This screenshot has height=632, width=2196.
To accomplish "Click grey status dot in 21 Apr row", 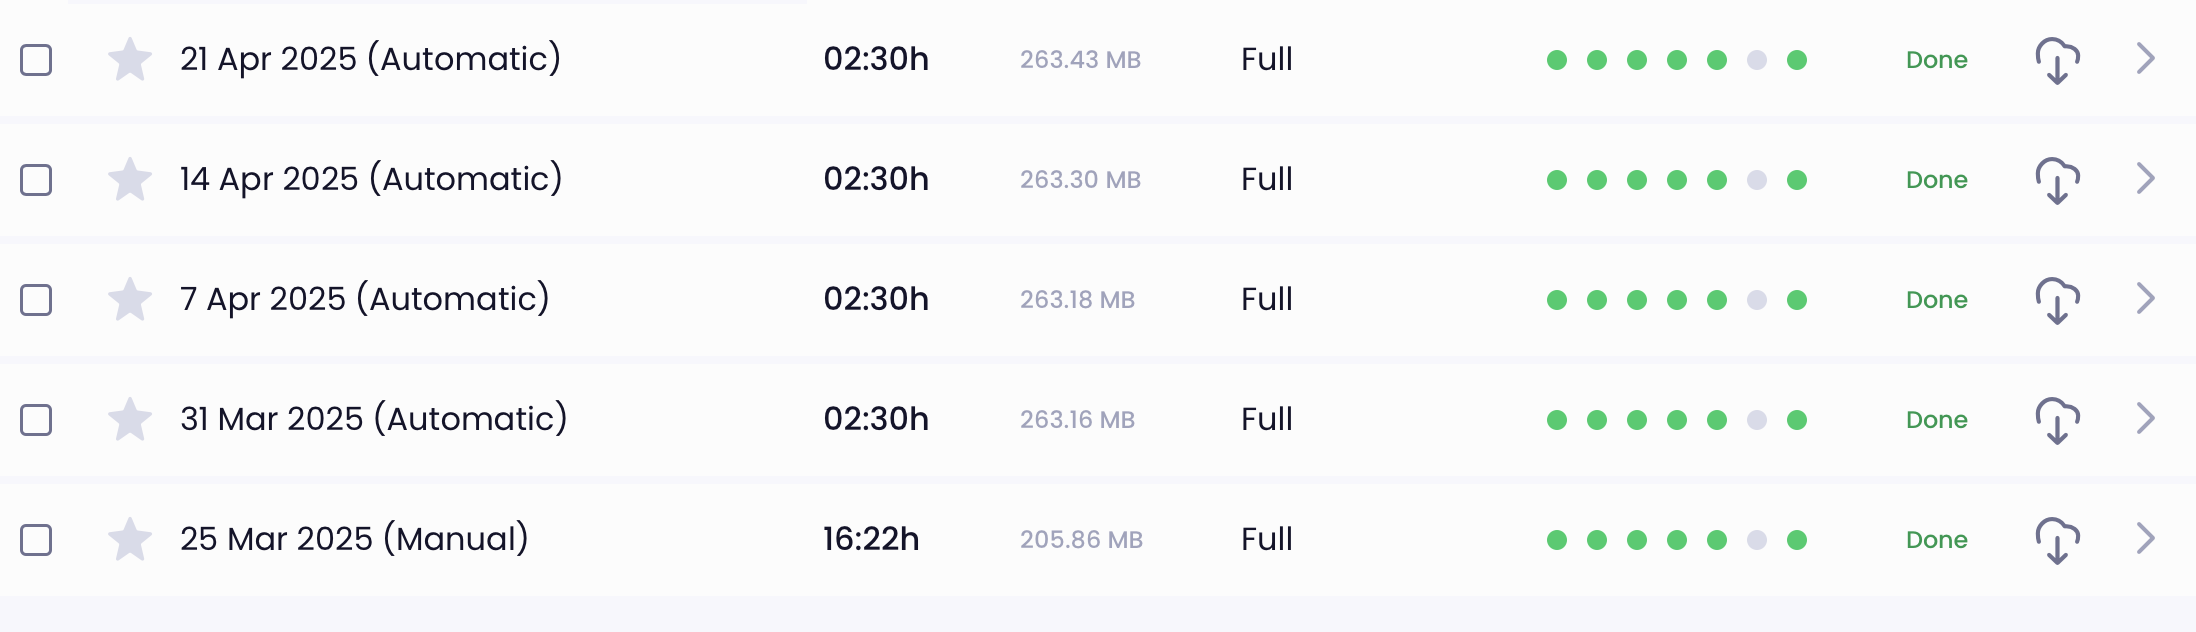I will 1757,60.
